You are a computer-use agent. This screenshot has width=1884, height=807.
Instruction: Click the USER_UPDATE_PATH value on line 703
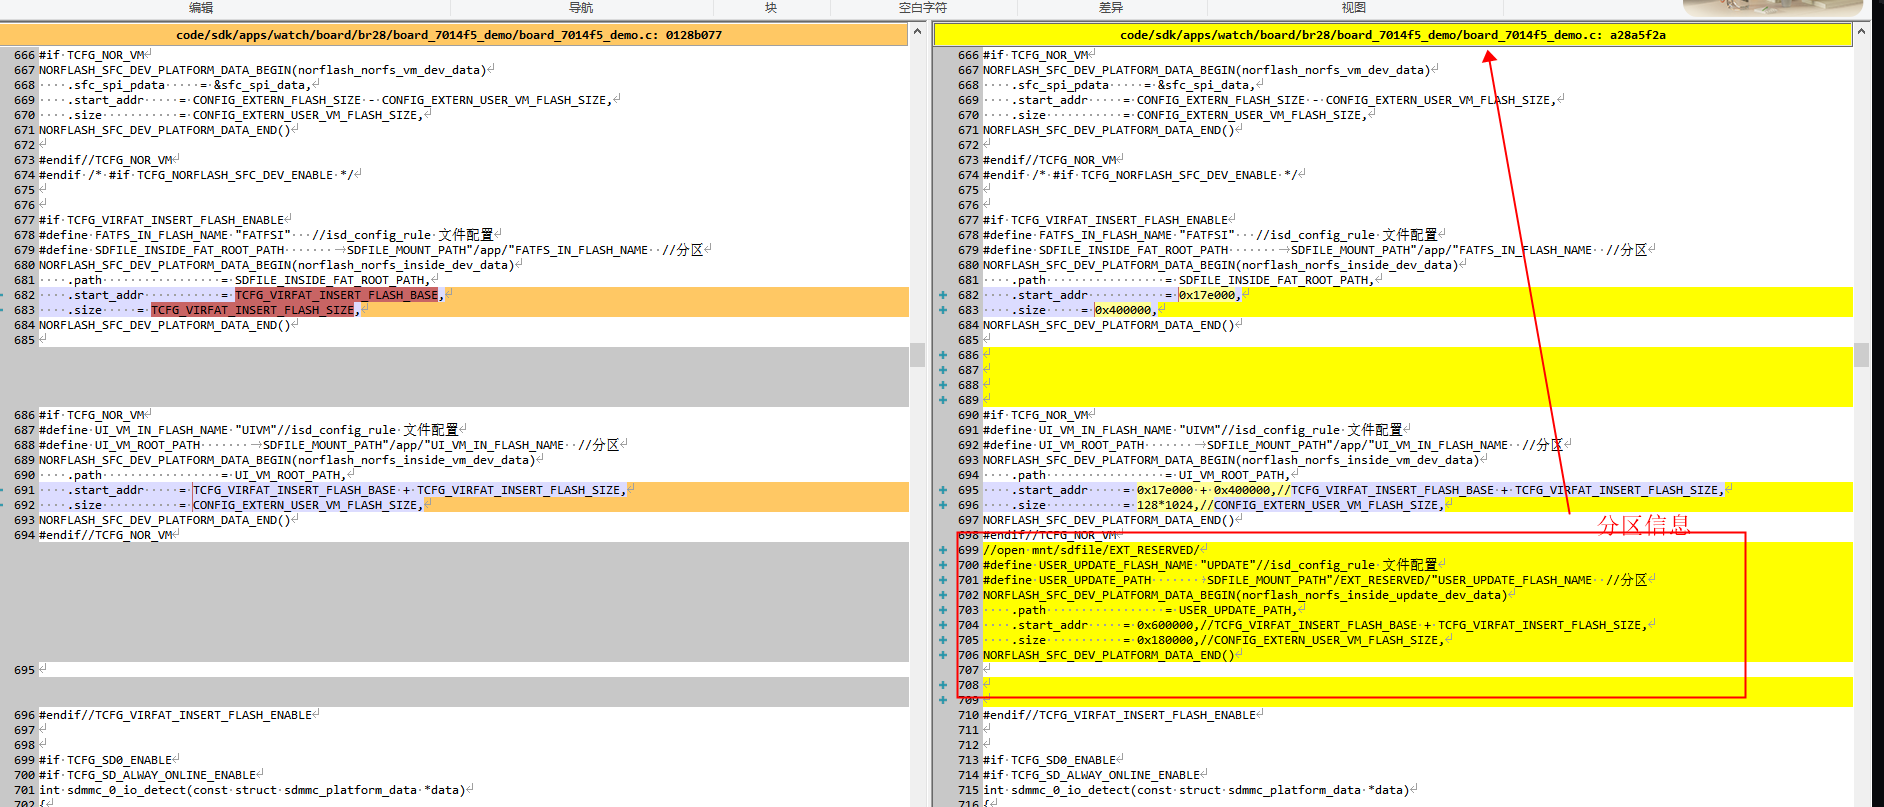click(x=1235, y=610)
